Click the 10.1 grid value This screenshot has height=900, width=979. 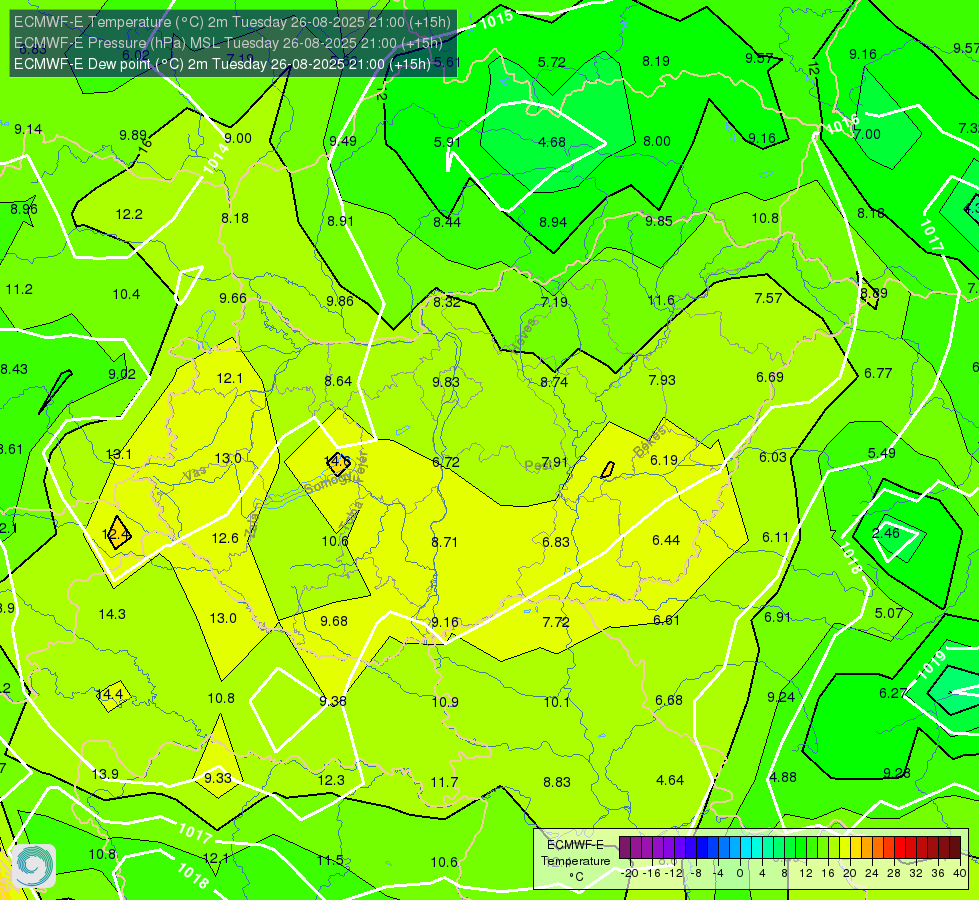[556, 702]
